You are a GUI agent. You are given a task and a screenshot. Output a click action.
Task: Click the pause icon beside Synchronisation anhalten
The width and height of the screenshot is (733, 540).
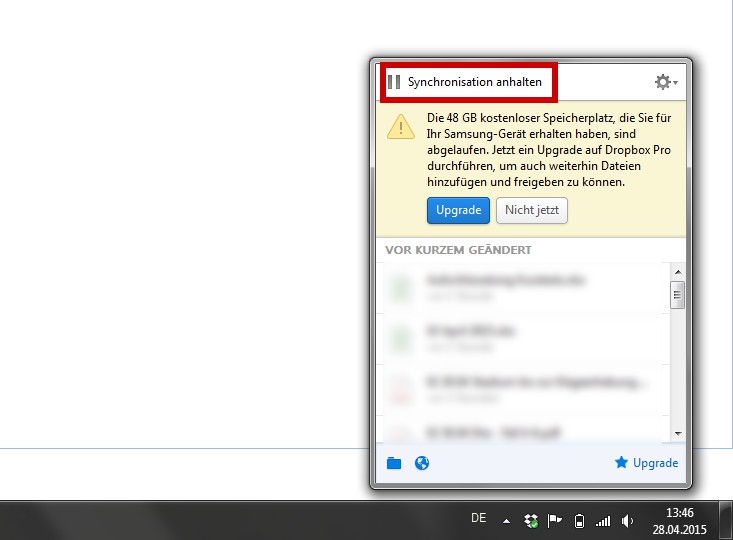pos(394,82)
